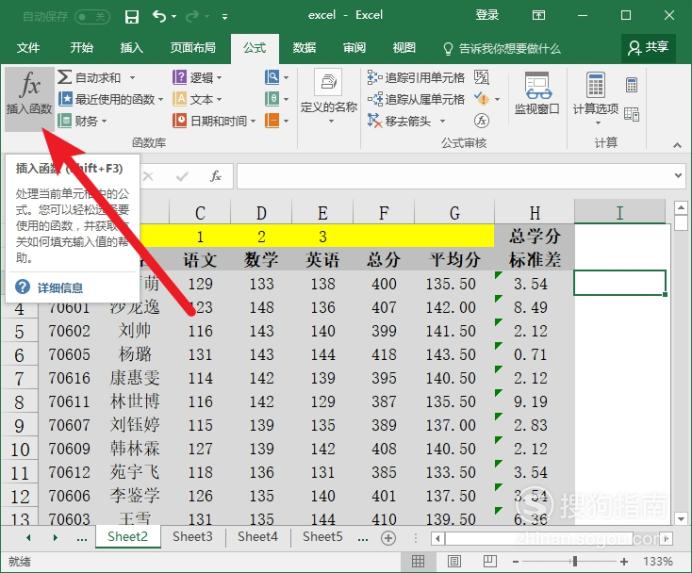
Task: Switch to the Insert tab
Action: (x=132, y=48)
